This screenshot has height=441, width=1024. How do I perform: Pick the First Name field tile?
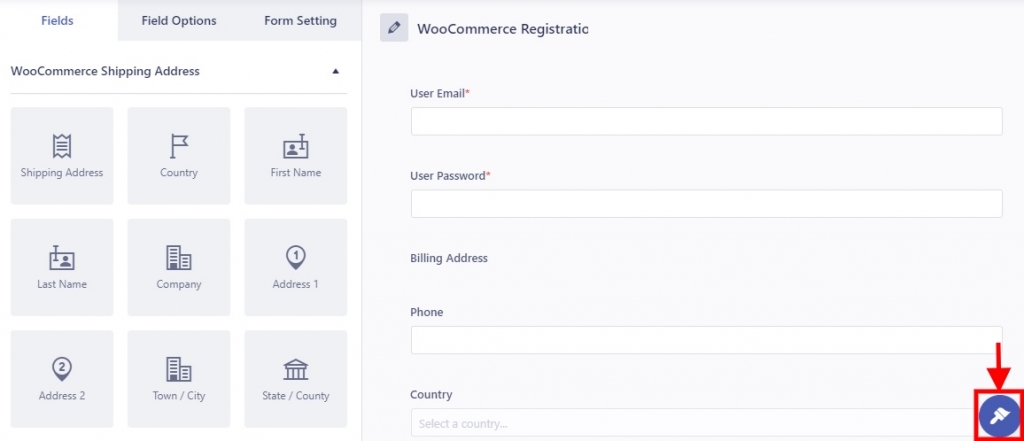pos(296,155)
